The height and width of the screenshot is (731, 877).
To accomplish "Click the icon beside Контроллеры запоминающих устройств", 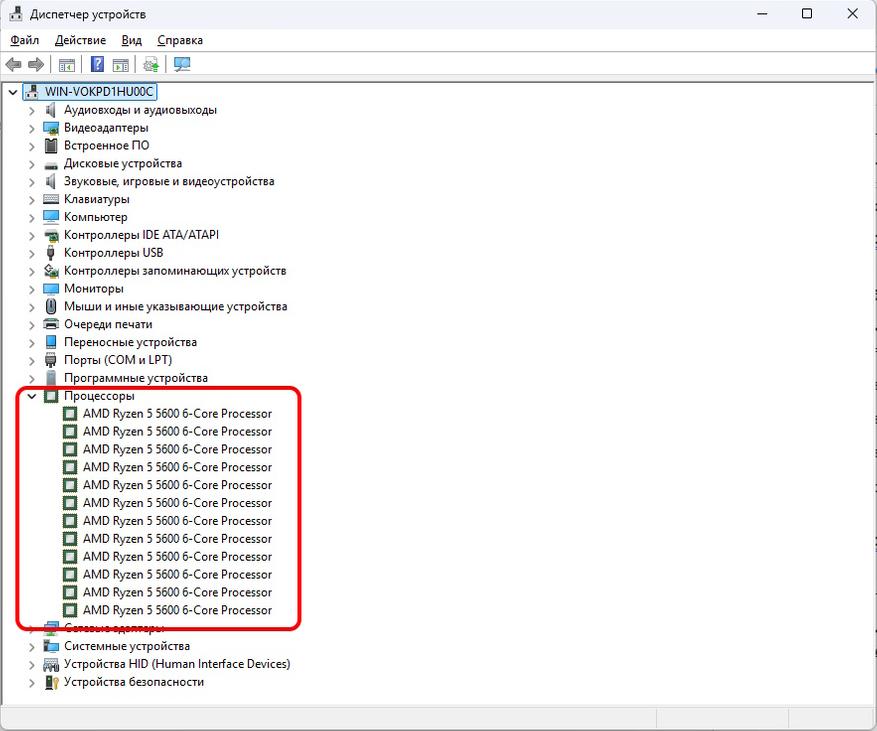I will [x=51, y=271].
